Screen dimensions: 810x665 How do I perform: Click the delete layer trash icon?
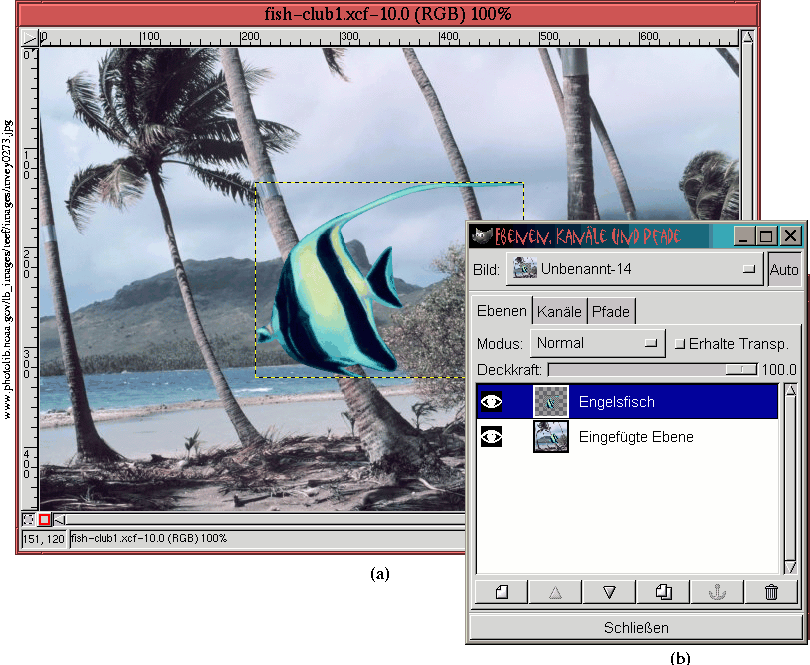[771, 591]
